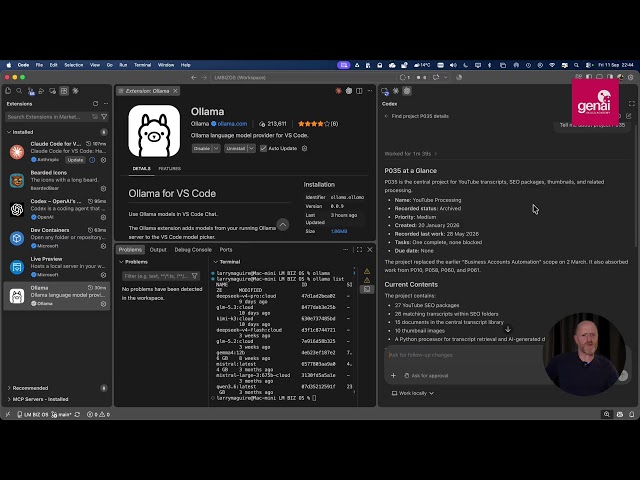The width and height of the screenshot is (640, 480).
Task: Open the Search view in the activity bar
Action: click(x=19, y=91)
